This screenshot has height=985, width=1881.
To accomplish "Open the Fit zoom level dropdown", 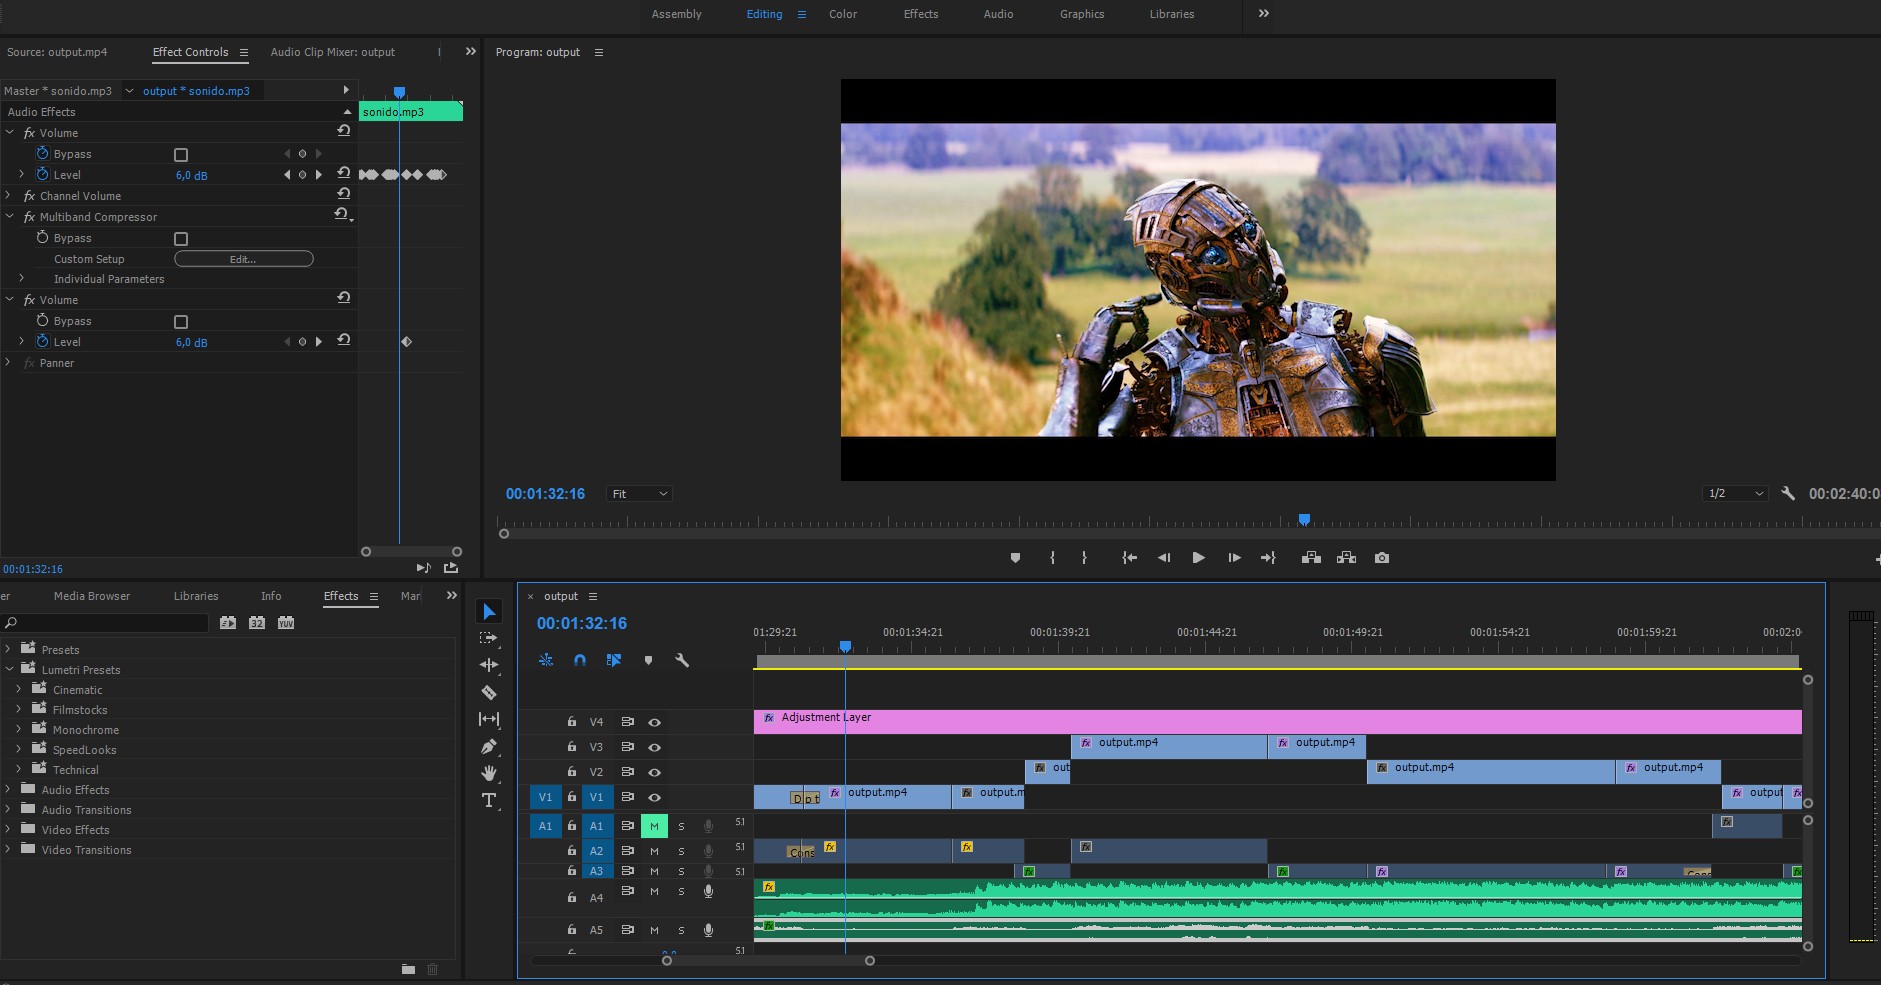I will tap(640, 494).
